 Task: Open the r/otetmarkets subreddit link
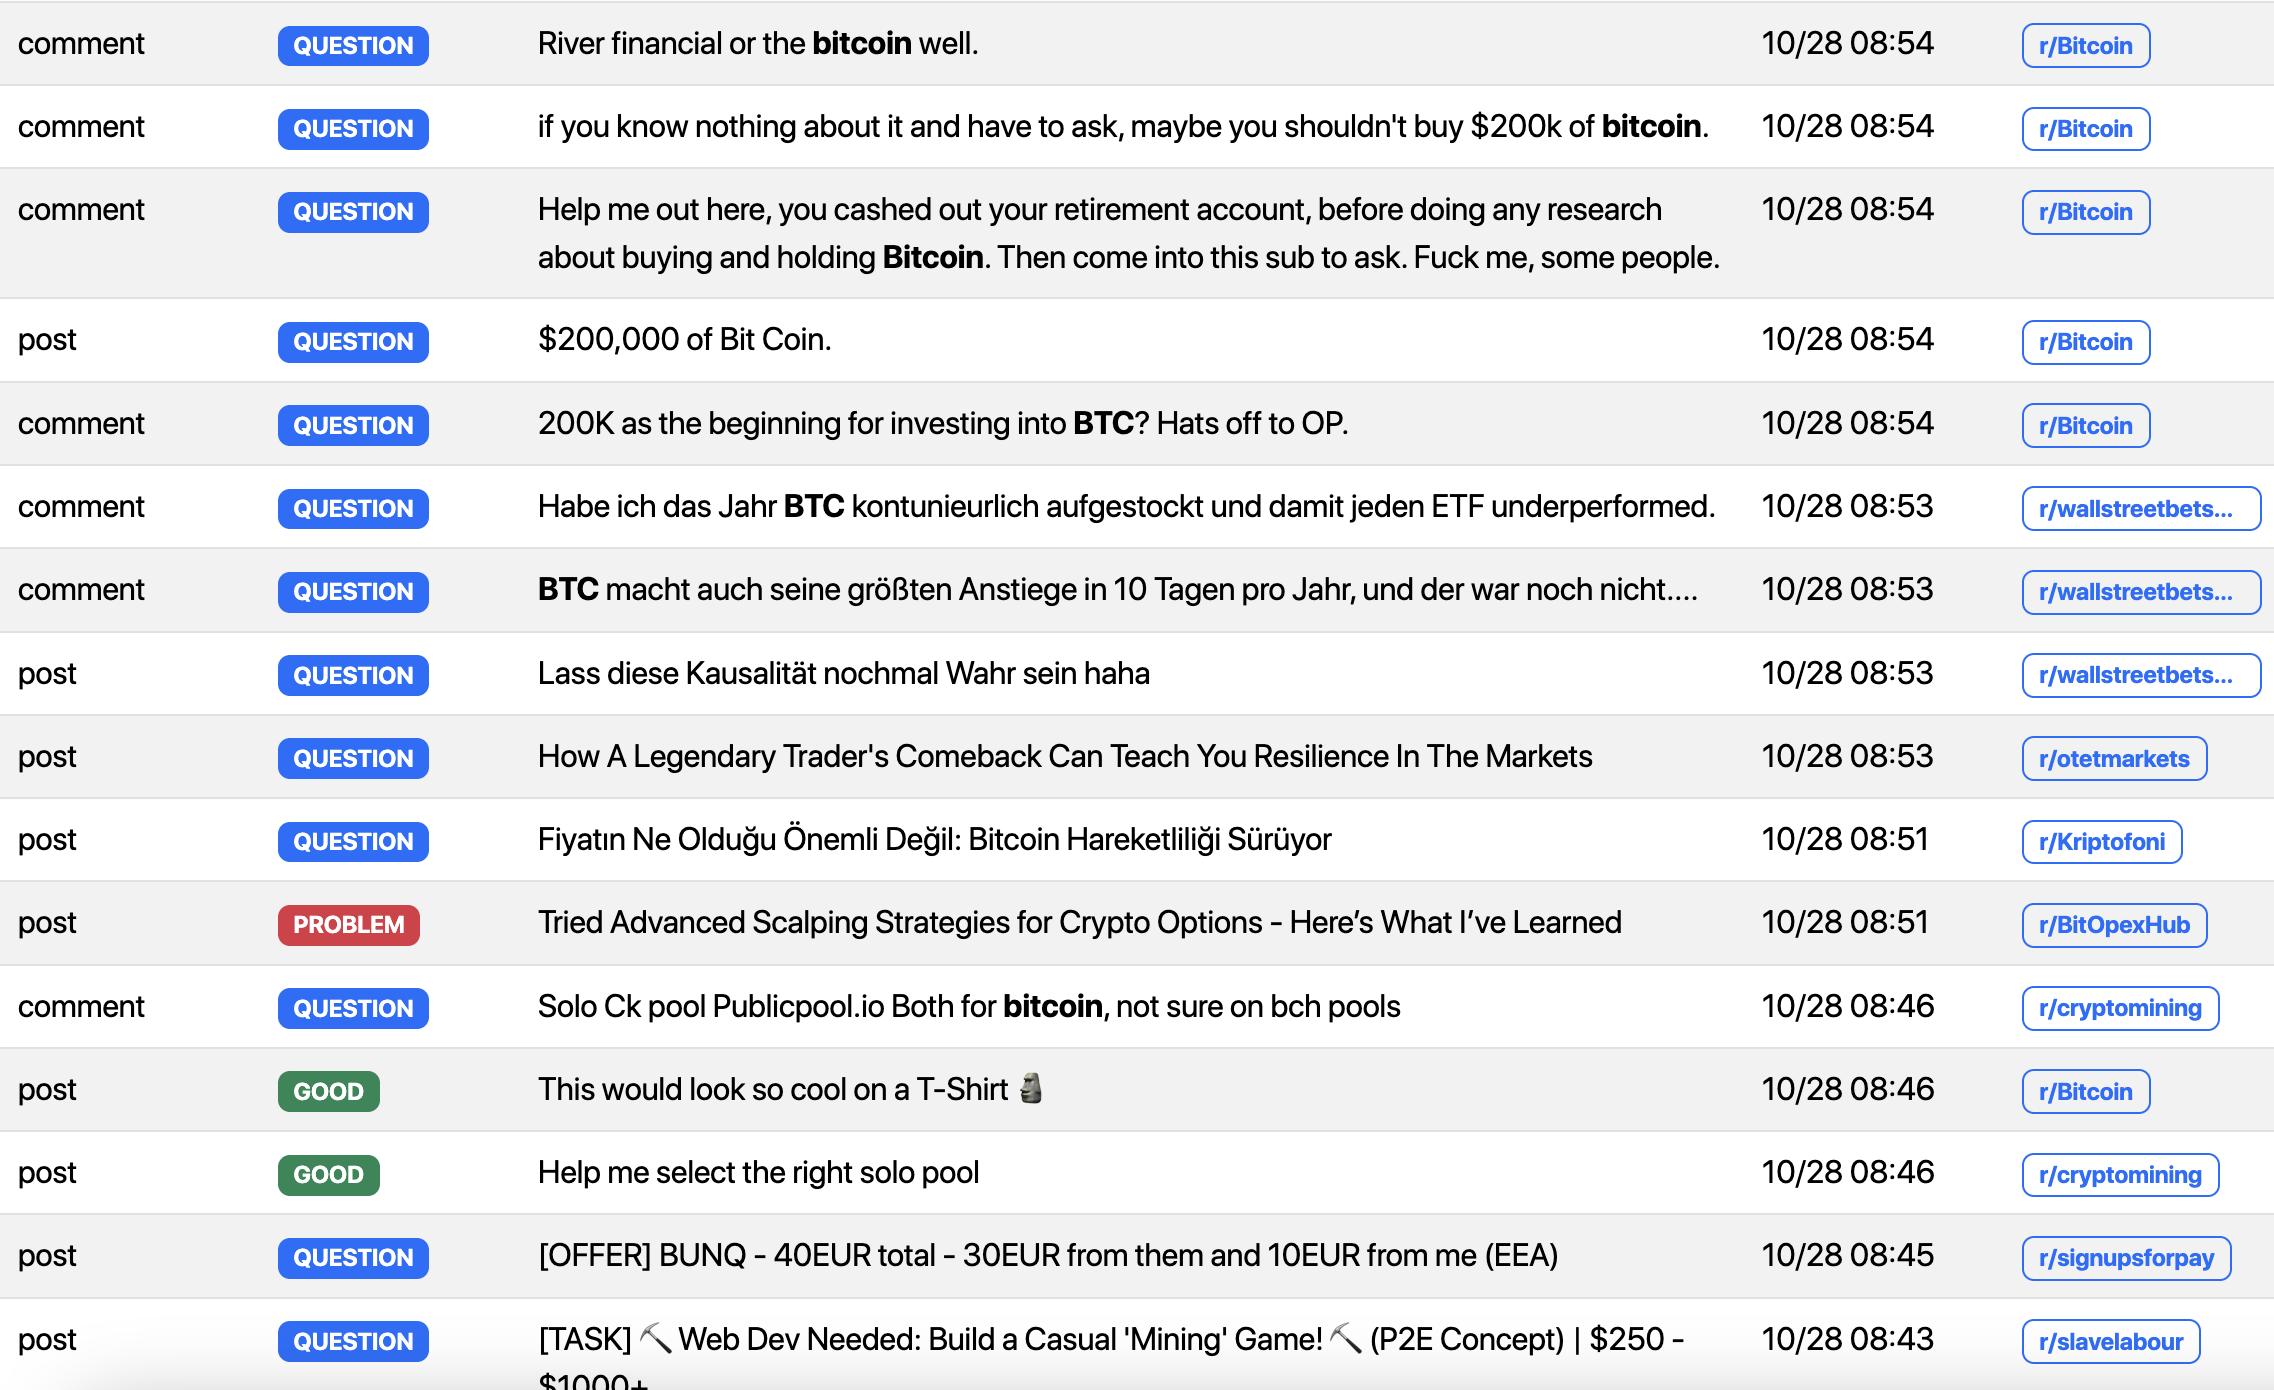click(2113, 759)
